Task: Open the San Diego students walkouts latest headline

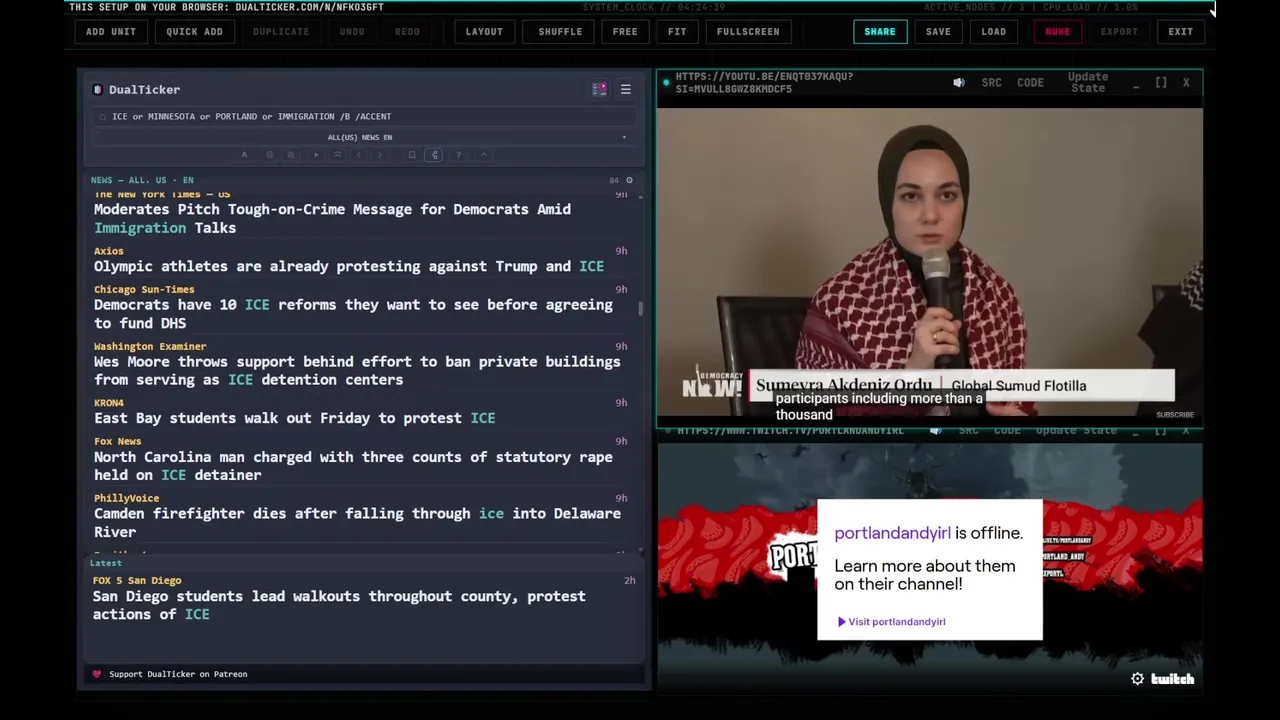Action: [x=339, y=605]
